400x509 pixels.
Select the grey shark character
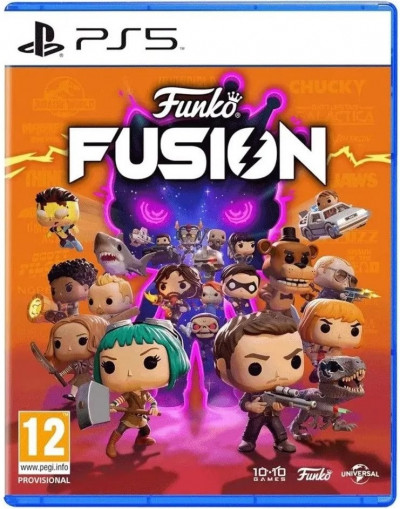click(119, 254)
